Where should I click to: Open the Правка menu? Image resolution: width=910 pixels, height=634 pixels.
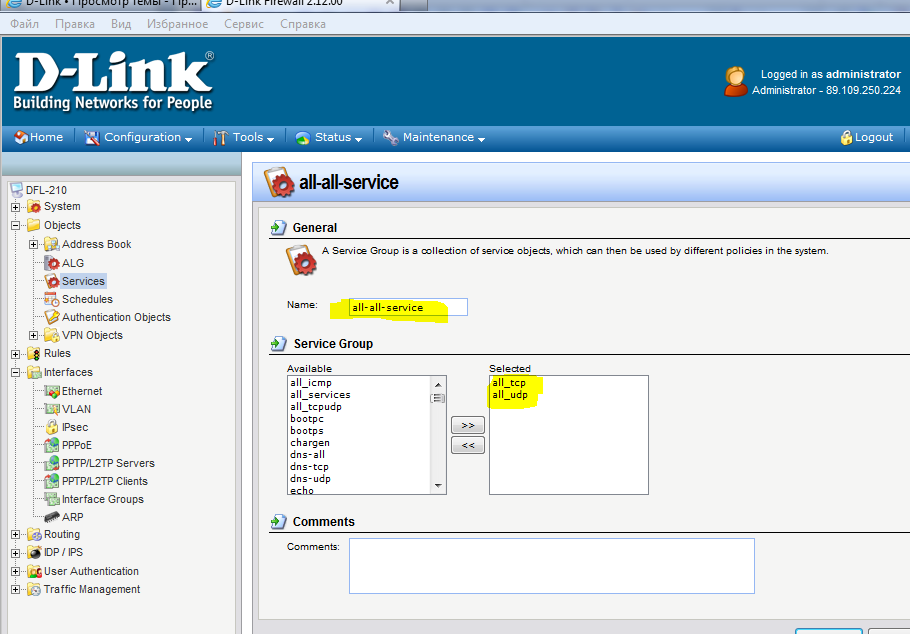[75, 24]
